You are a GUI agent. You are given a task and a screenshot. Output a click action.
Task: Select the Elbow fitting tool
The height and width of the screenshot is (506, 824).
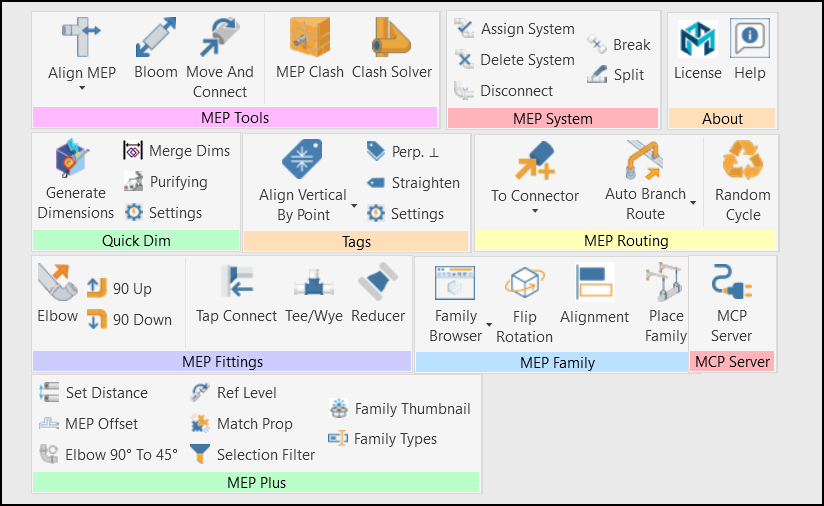tap(57, 293)
